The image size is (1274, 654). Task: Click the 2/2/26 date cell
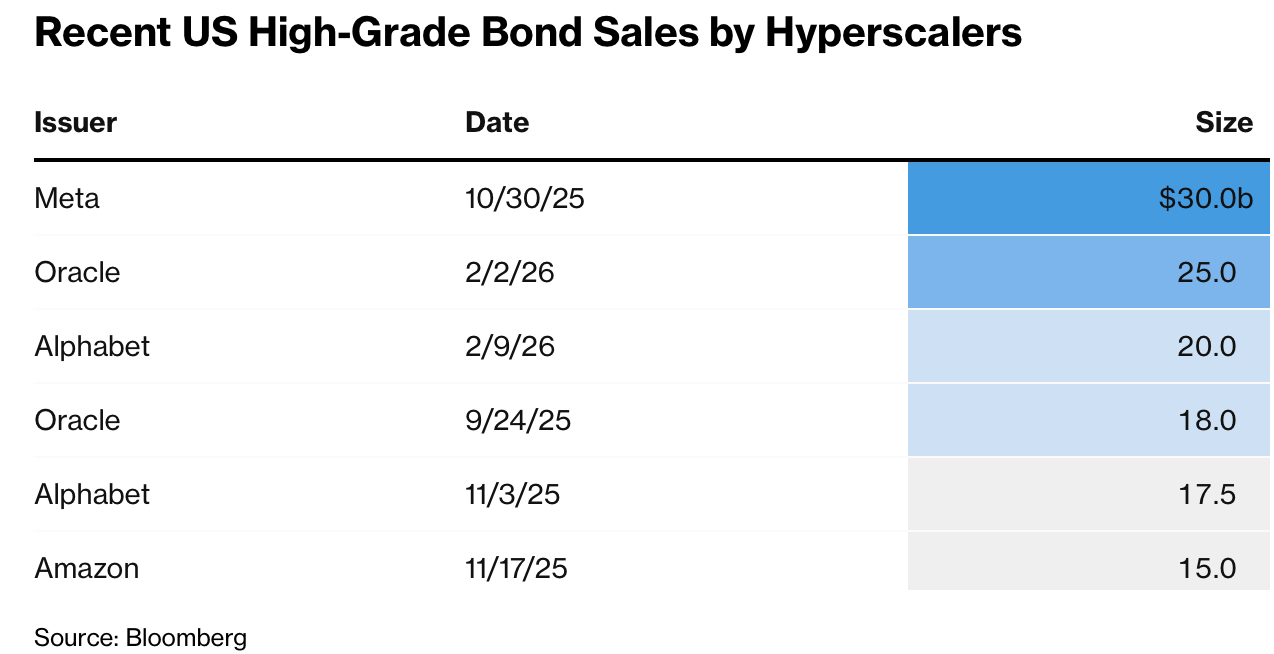(x=509, y=272)
